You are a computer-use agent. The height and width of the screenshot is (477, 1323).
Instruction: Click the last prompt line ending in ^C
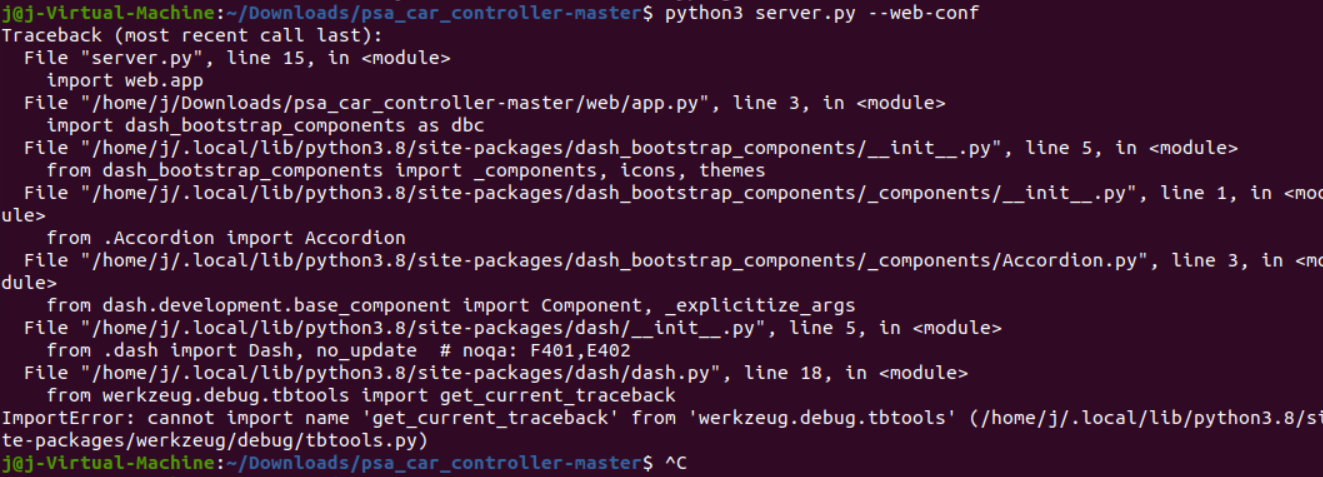click(x=344, y=463)
